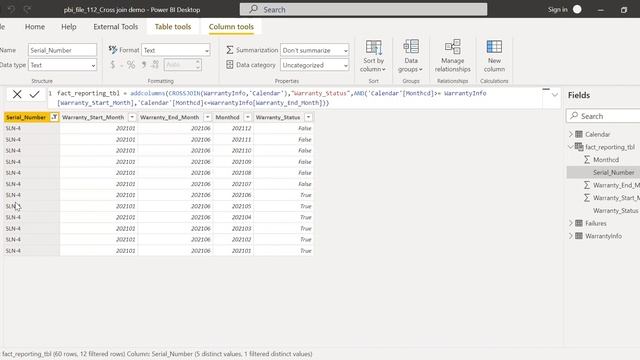Open Manage relationships
This screenshot has height=360, width=640.
point(452,56)
